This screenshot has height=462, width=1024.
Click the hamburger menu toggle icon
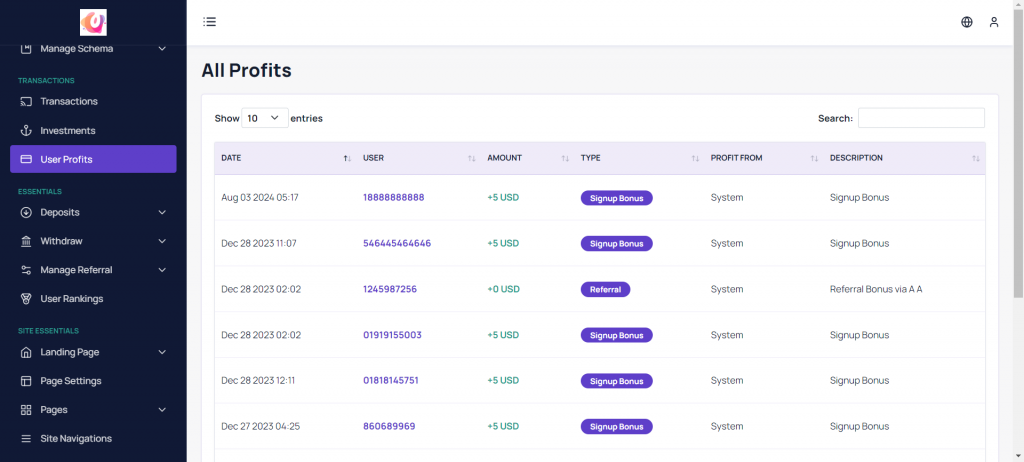point(209,22)
